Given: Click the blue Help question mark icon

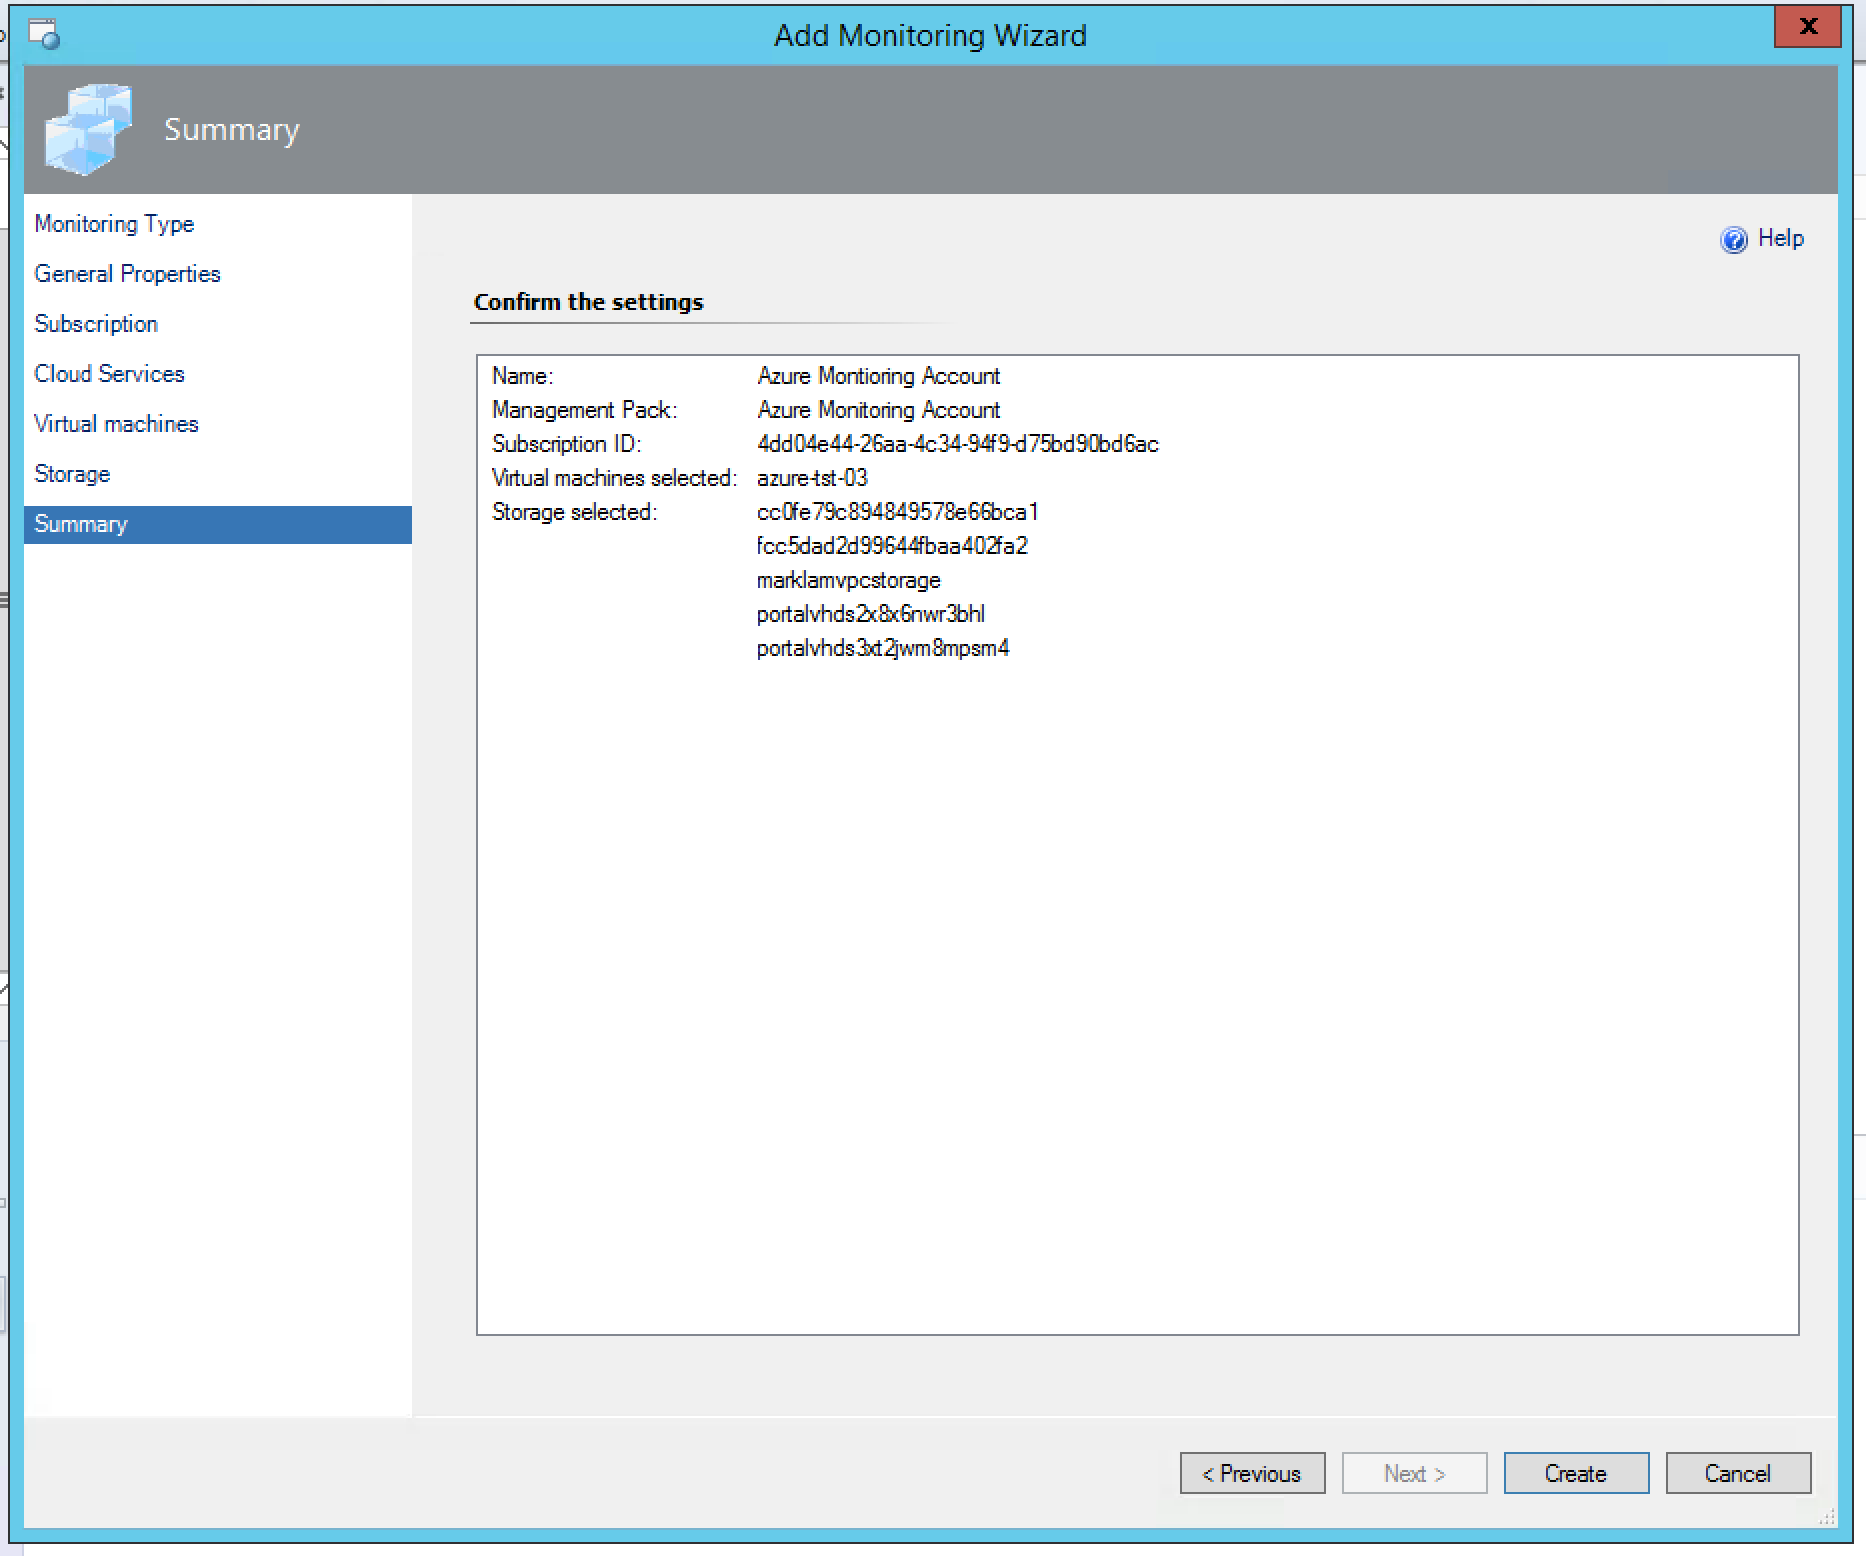Looking at the screenshot, I should [1733, 239].
